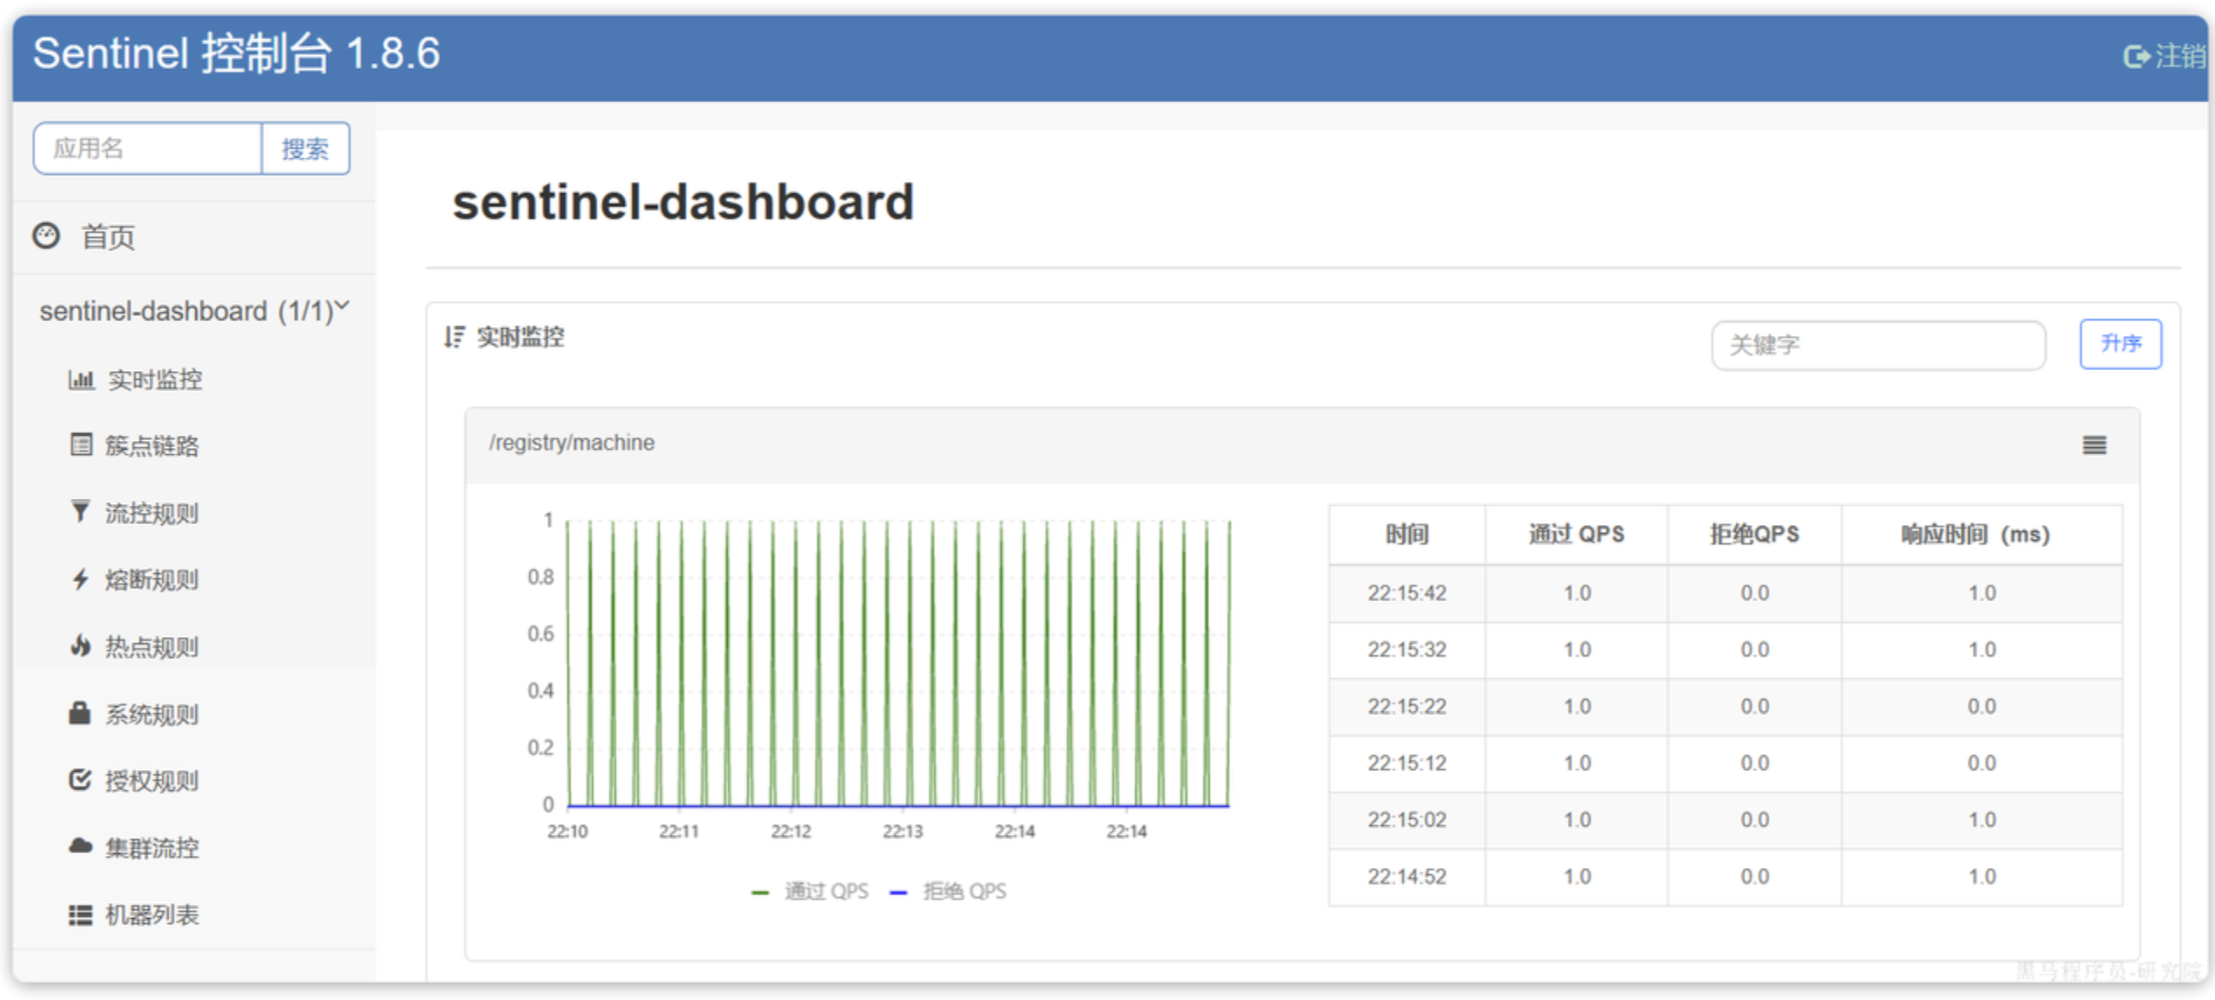Click the cloud icon for 集群流控
Viewport: 2215px width, 1000px height.
point(81,846)
